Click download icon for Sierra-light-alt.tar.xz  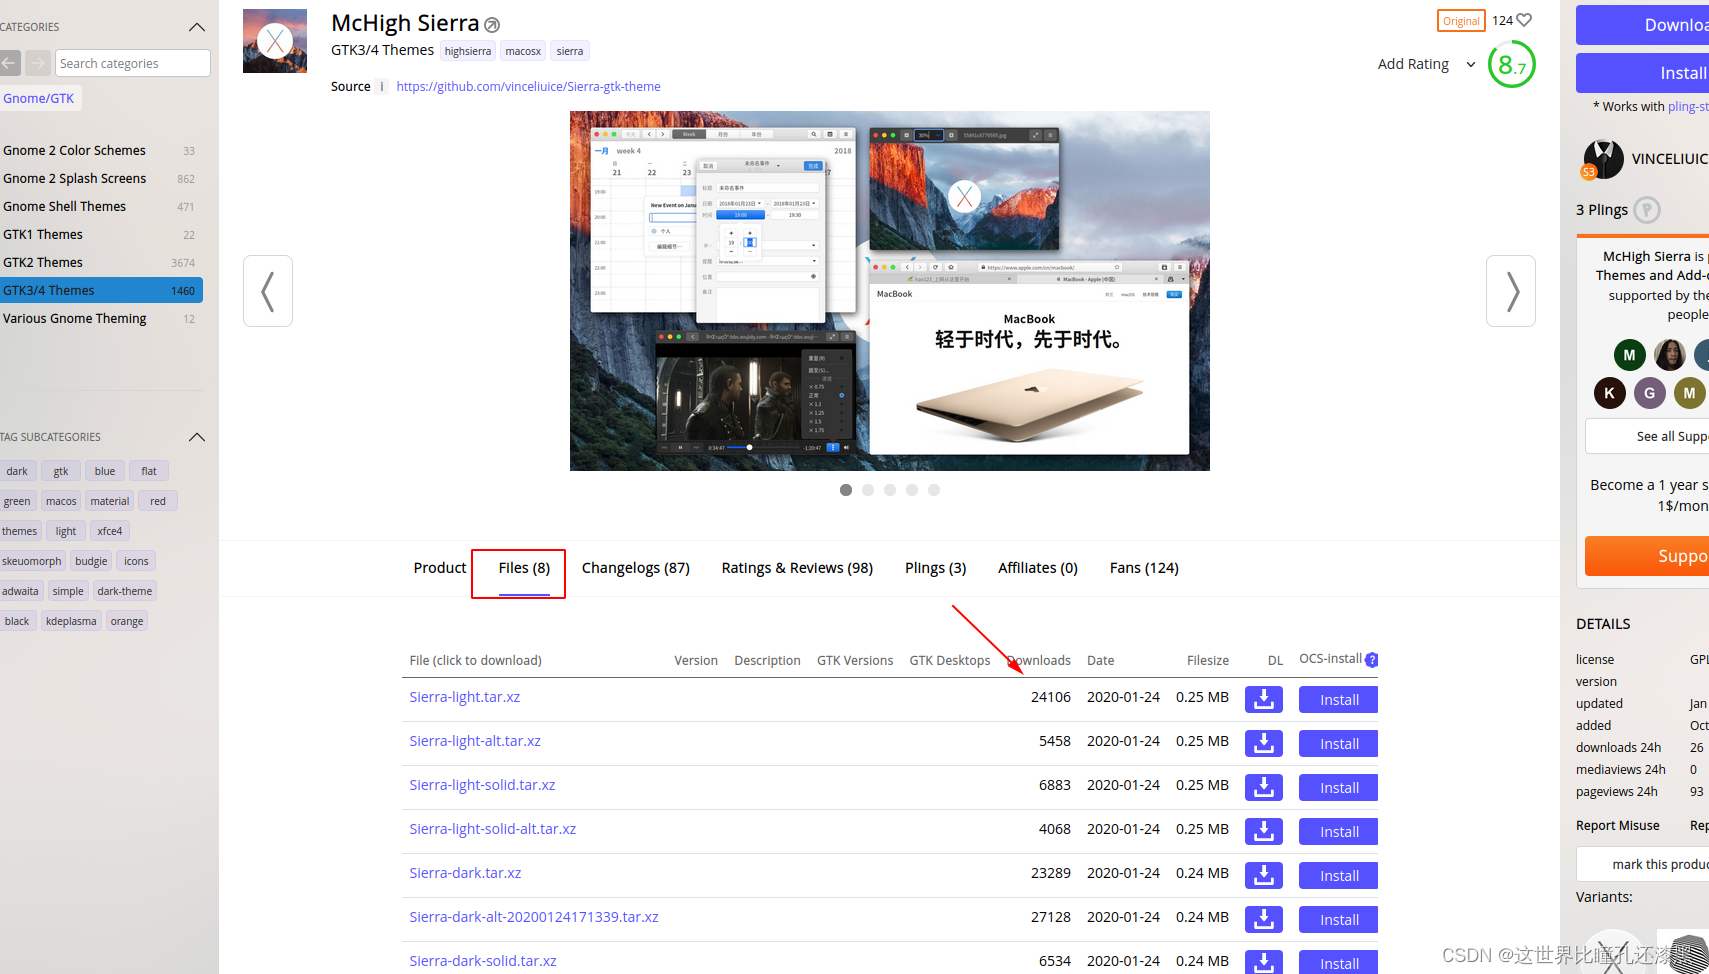pyautogui.click(x=1263, y=743)
